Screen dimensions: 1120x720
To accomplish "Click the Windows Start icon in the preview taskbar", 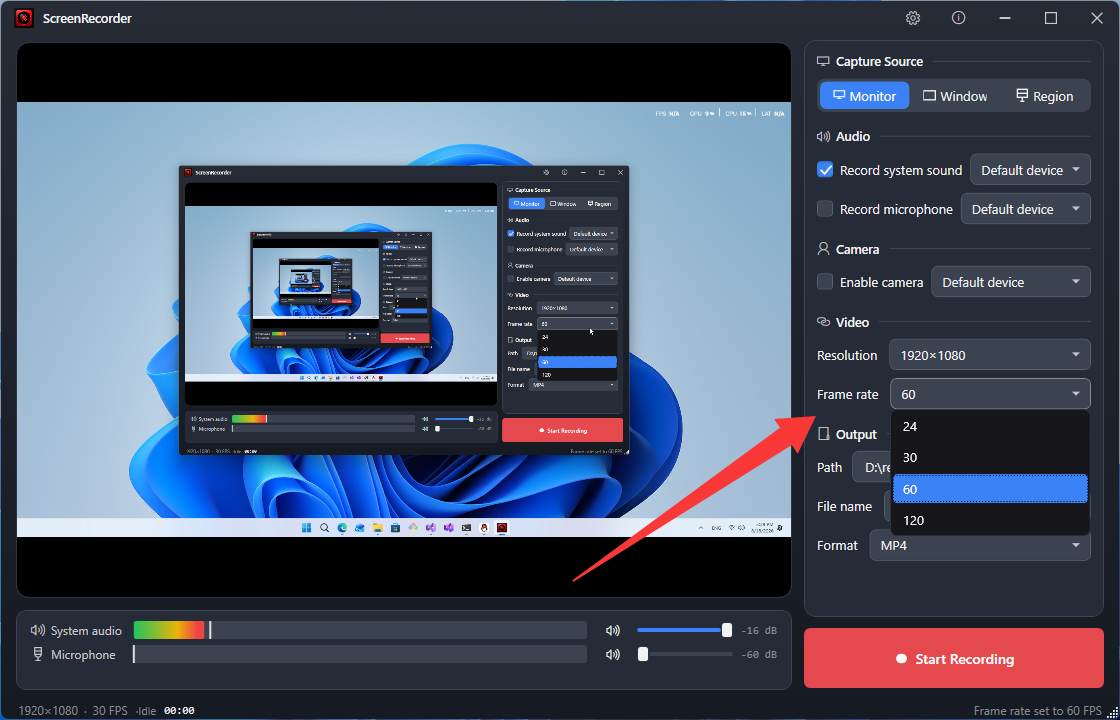I will coord(306,528).
